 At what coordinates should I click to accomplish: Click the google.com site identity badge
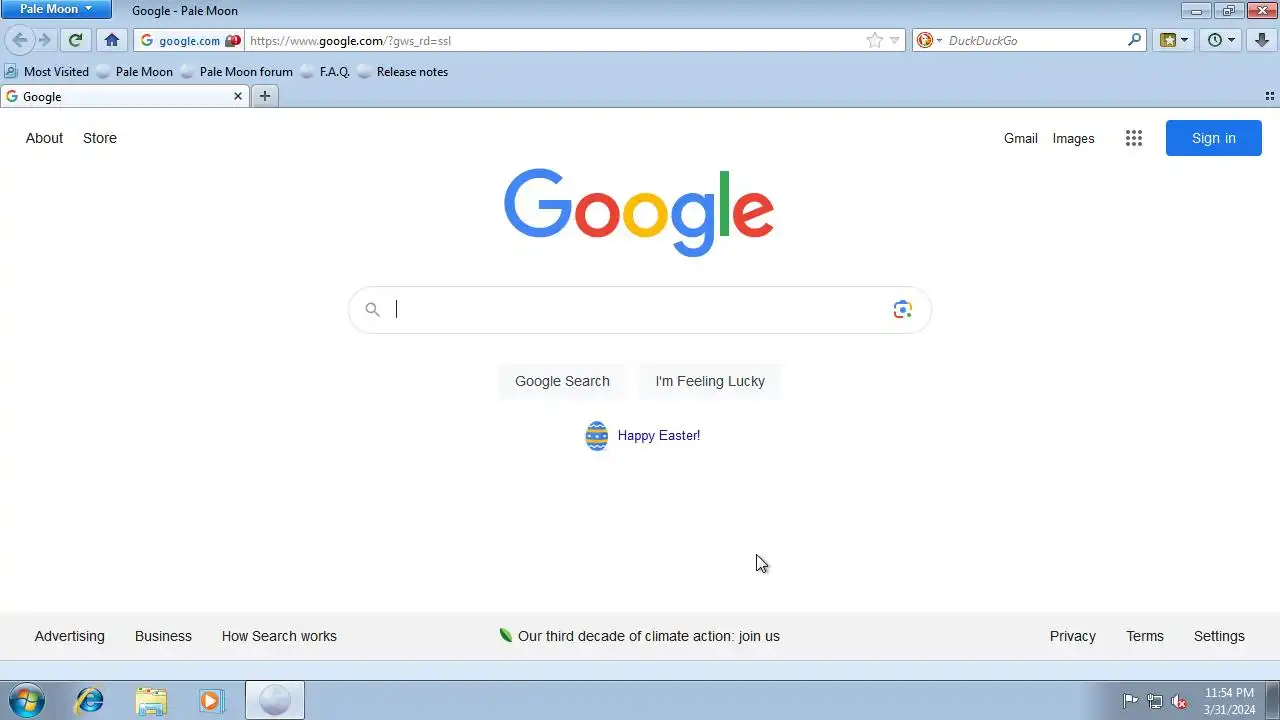pos(190,41)
